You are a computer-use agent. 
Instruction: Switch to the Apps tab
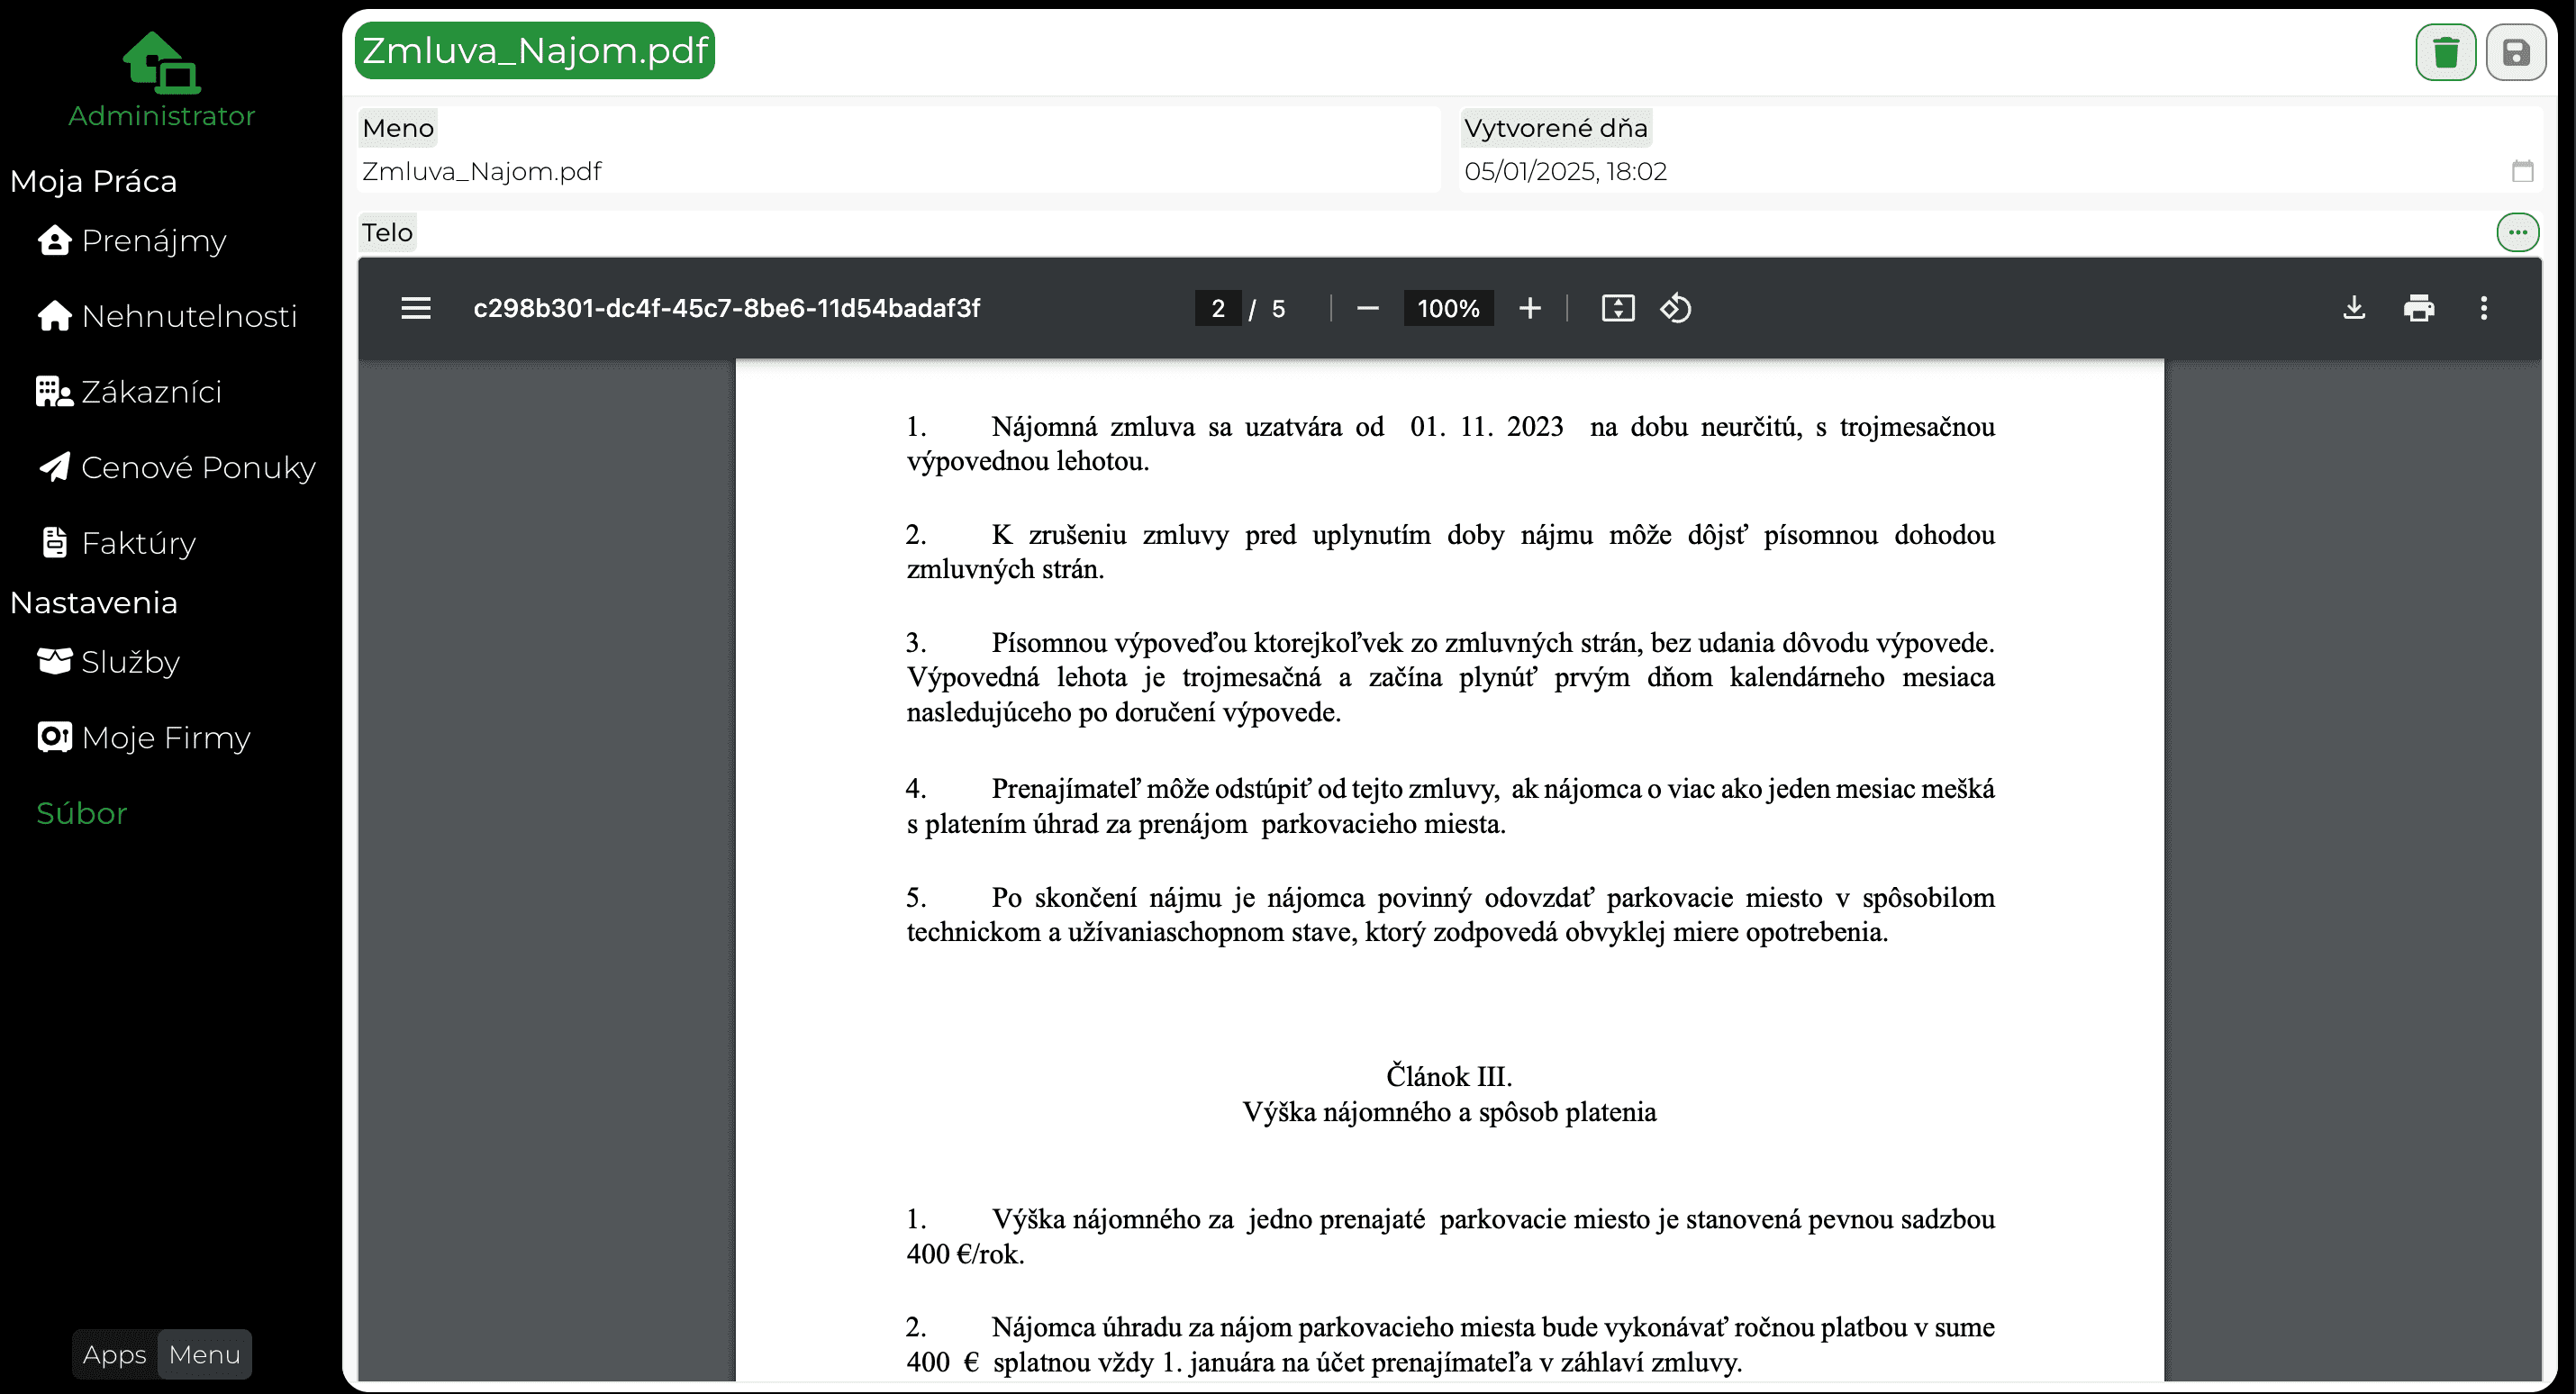[115, 1354]
